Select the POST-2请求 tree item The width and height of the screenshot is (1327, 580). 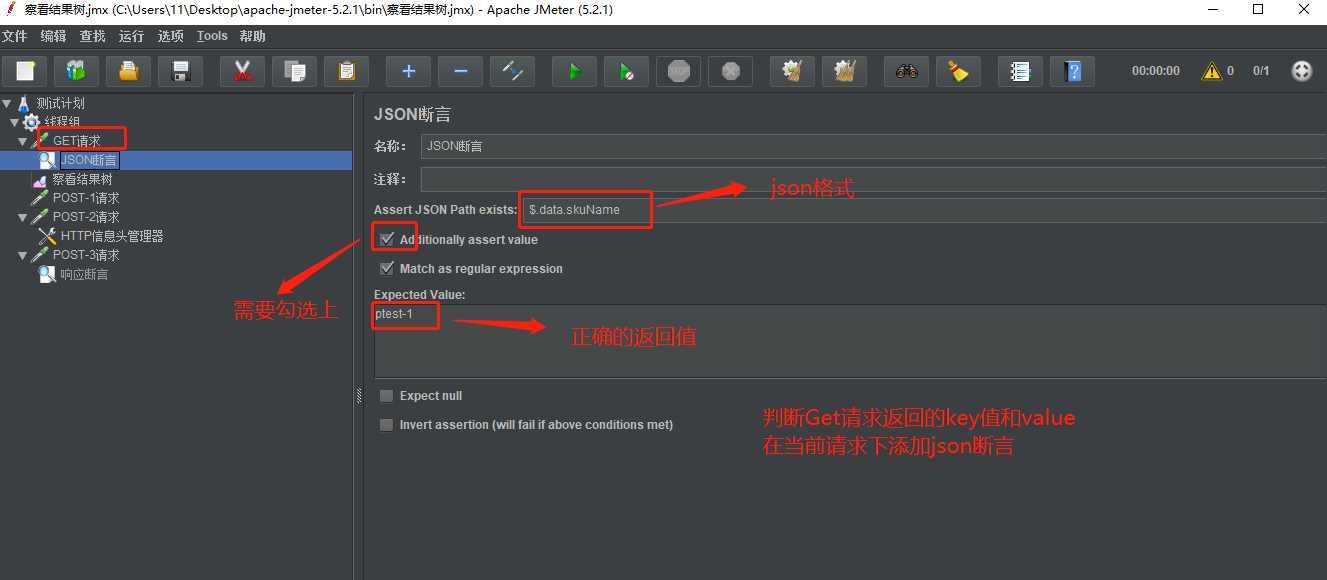coord(86,217)
